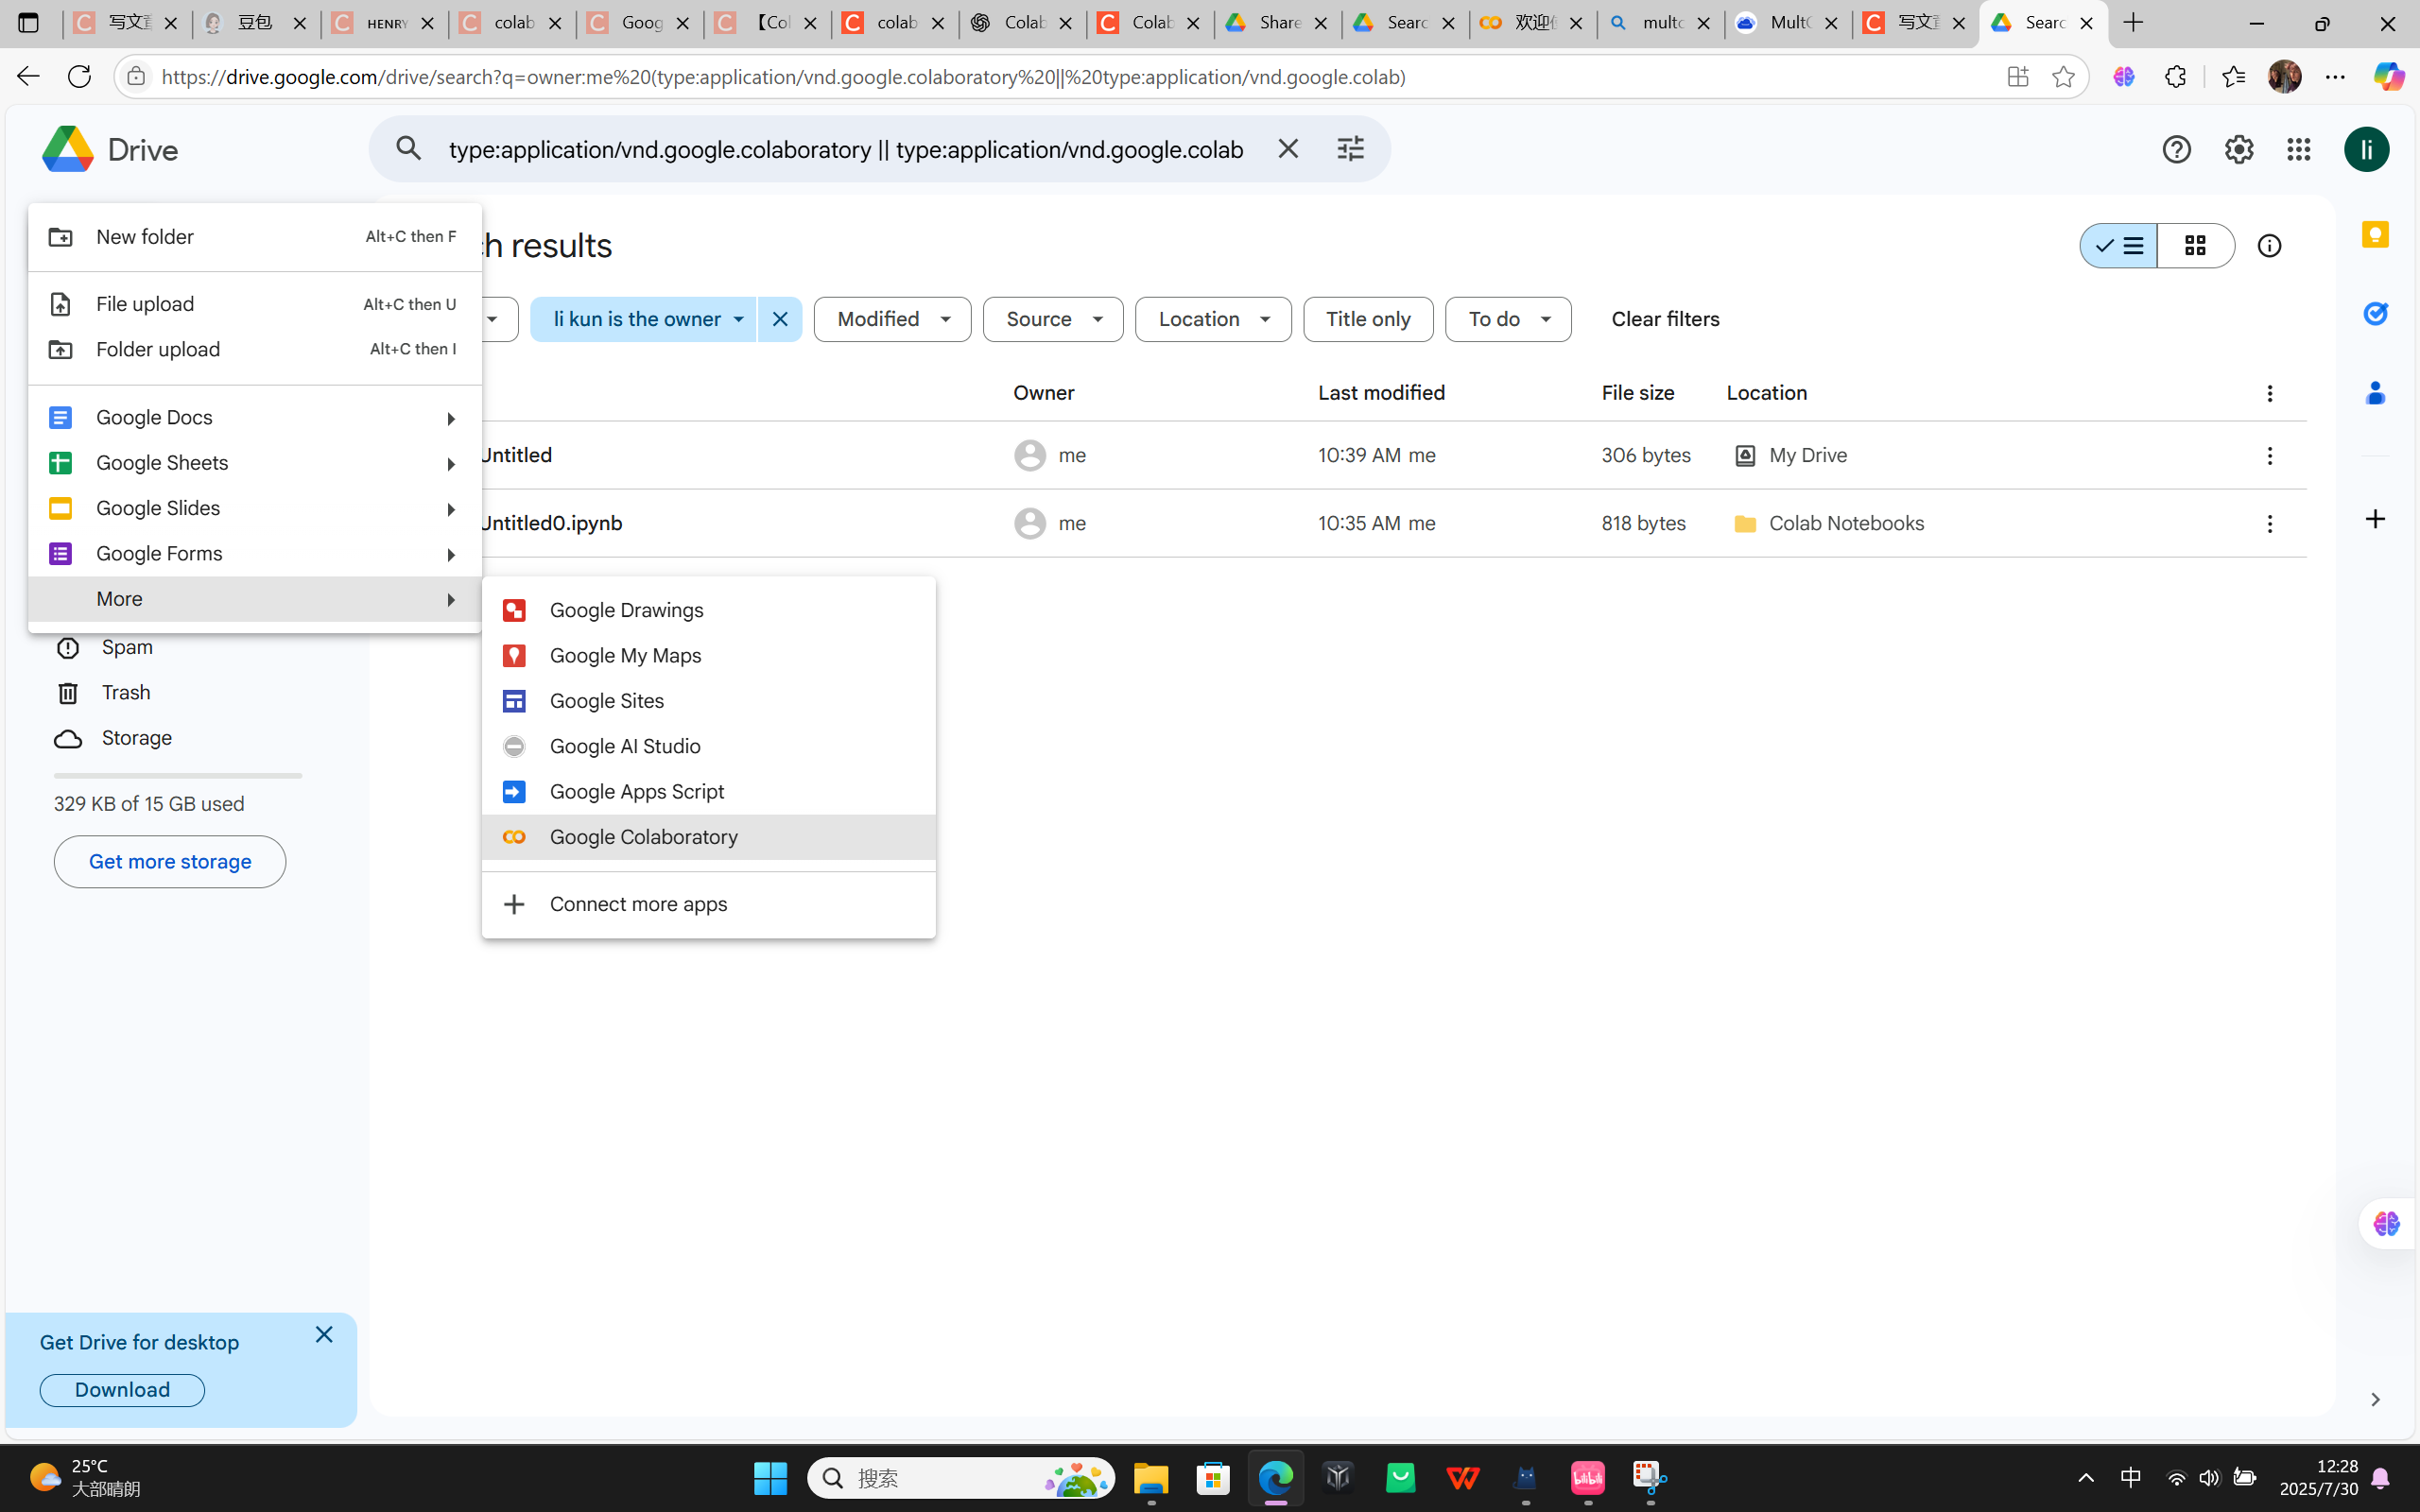Click the Drive search input field

pyautogui.click(x=845, y=150)
